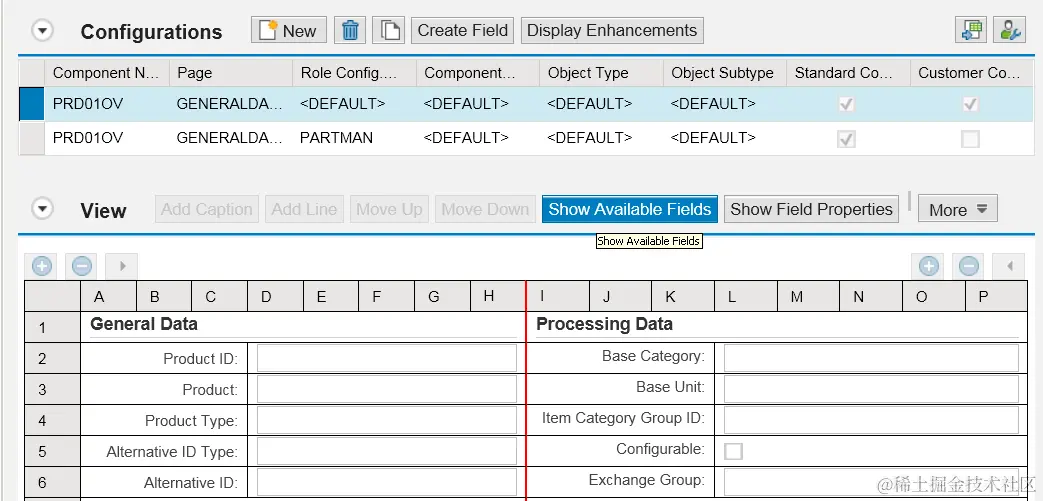The image size is (1043, 501).
Task: Toggle Customer Config checkbox in first row
Action: [x=970, y=104]
